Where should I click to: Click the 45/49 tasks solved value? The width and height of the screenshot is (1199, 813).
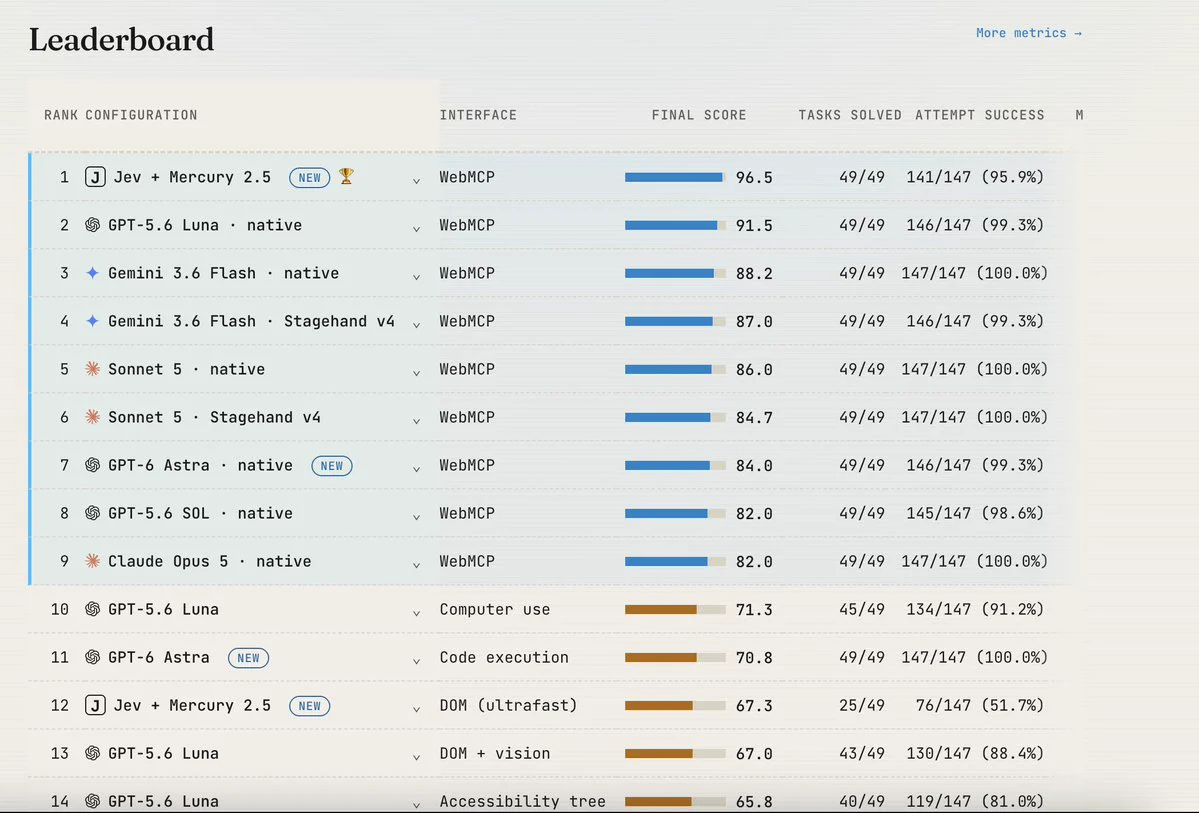click(x=862, y=610)
